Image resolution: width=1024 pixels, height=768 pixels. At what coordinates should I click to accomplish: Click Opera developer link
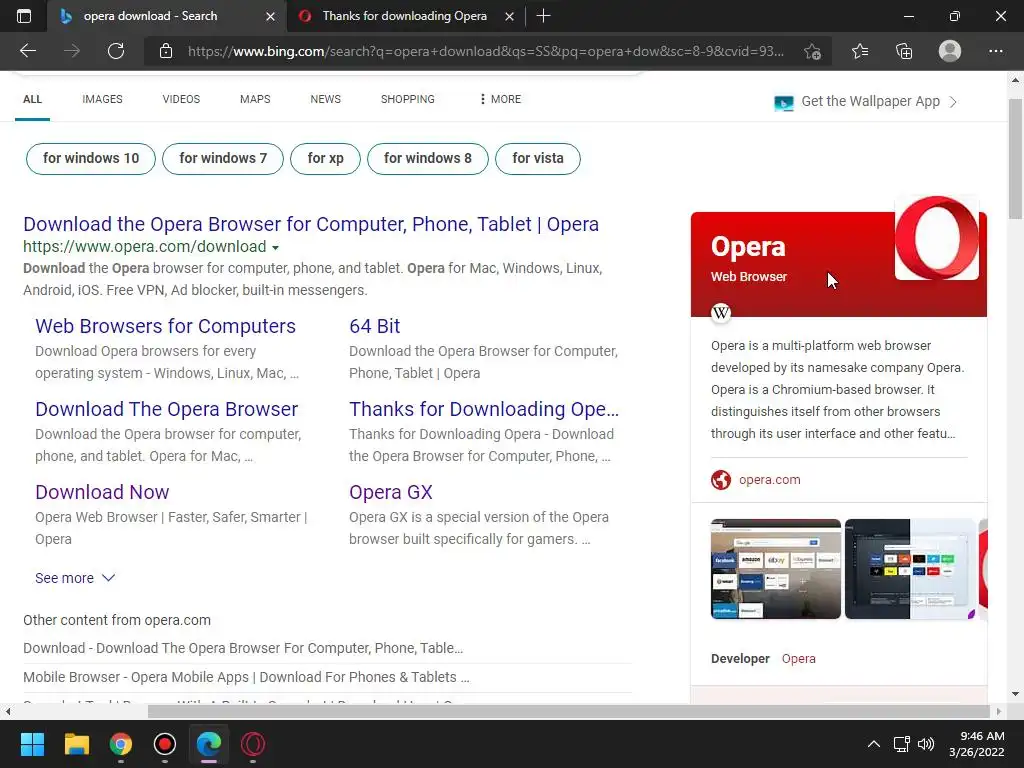(x=799, y=658)
